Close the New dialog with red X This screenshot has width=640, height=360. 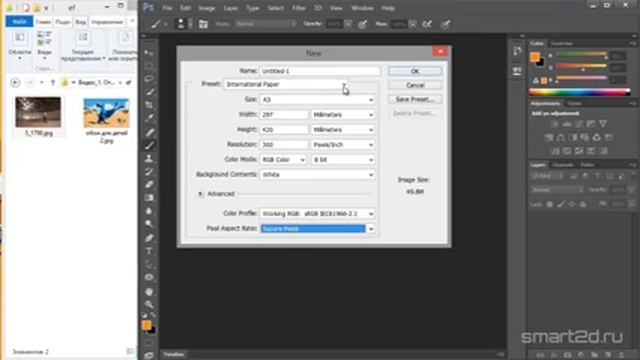coord(440,51)
